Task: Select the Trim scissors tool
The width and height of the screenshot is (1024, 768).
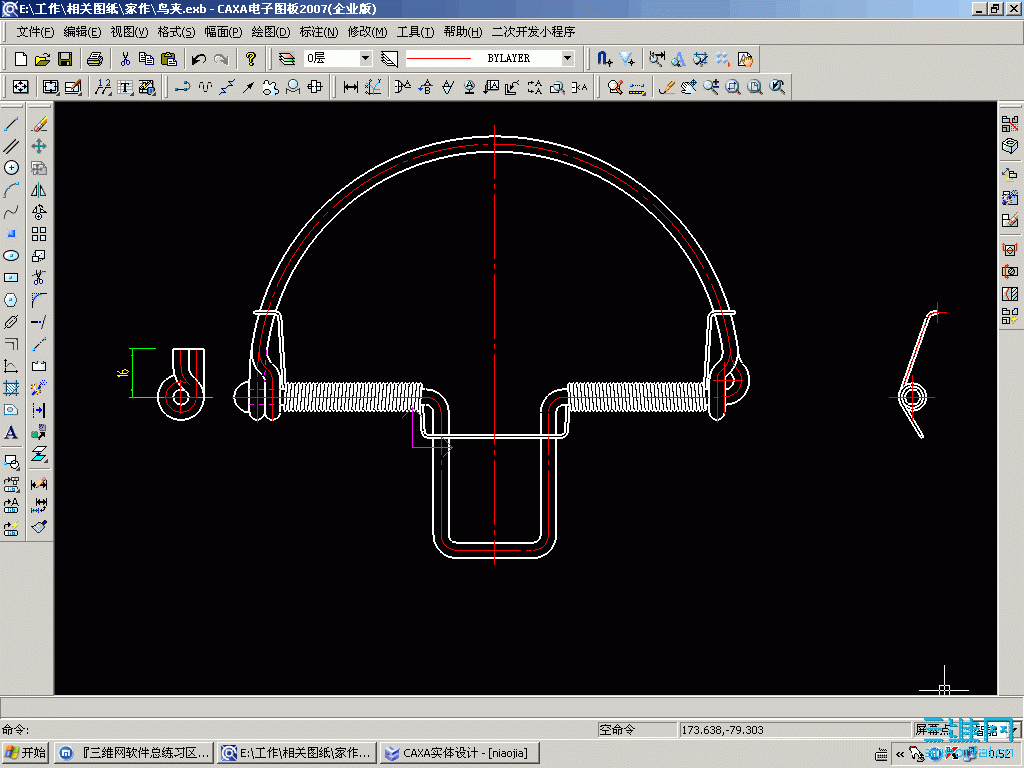Action: [x=39, y=277]
